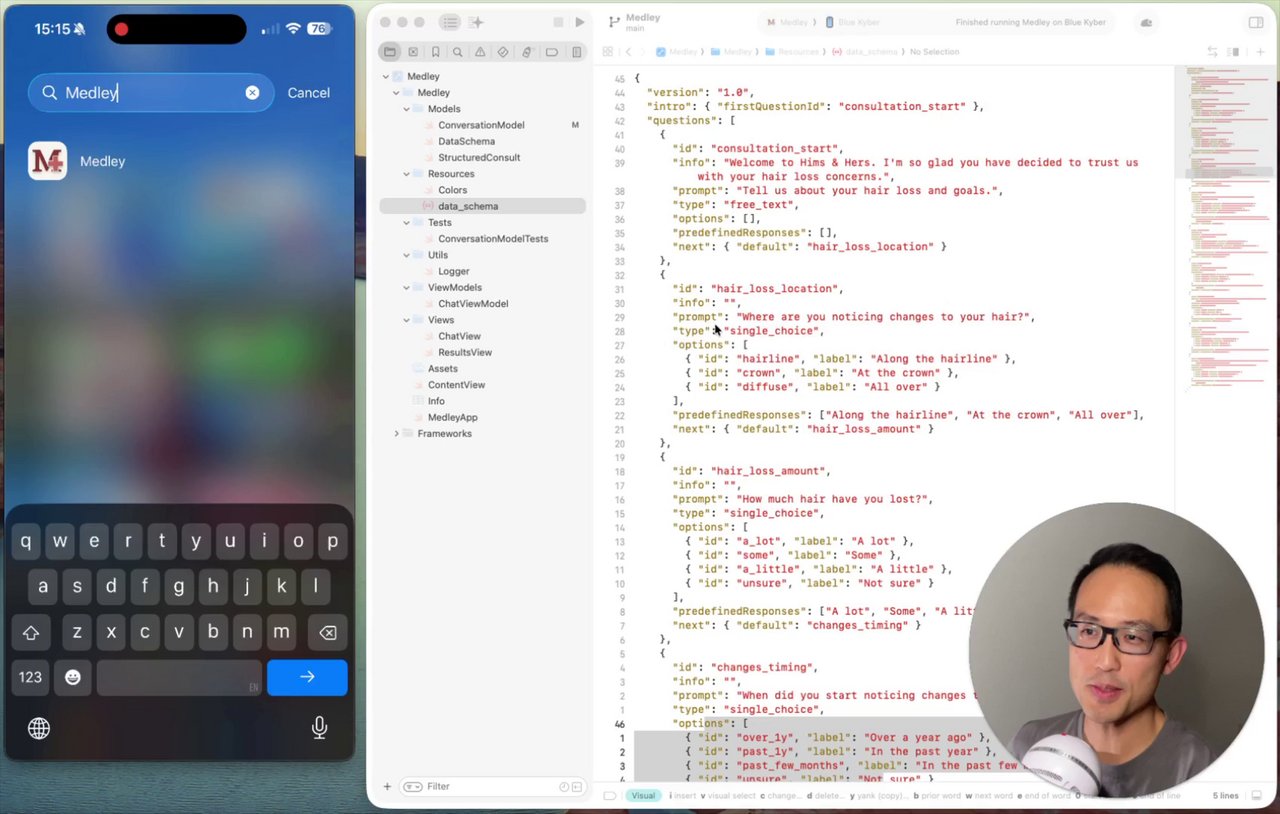The image size is (1280, 814).
Task: Click the sparkle assistant icon in Xcode toolbar
Action: tap(476, 22)
